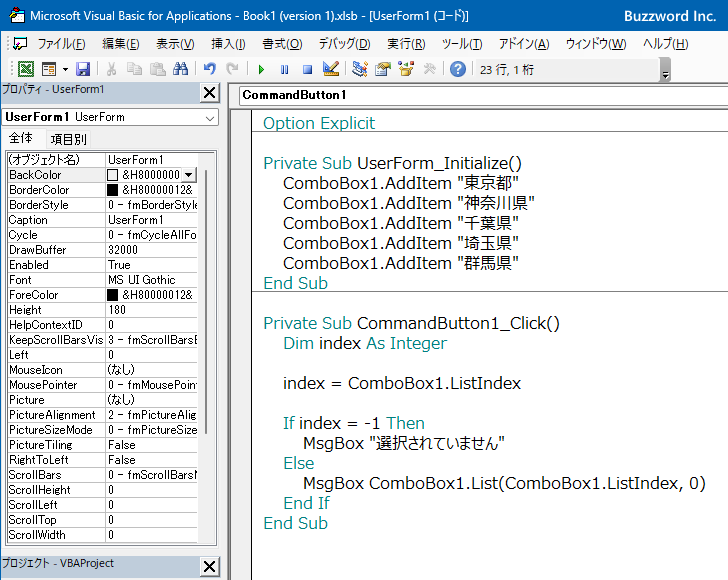
Task: Click the MsgBox "選択されていません" line
Action: click(403, 443)
